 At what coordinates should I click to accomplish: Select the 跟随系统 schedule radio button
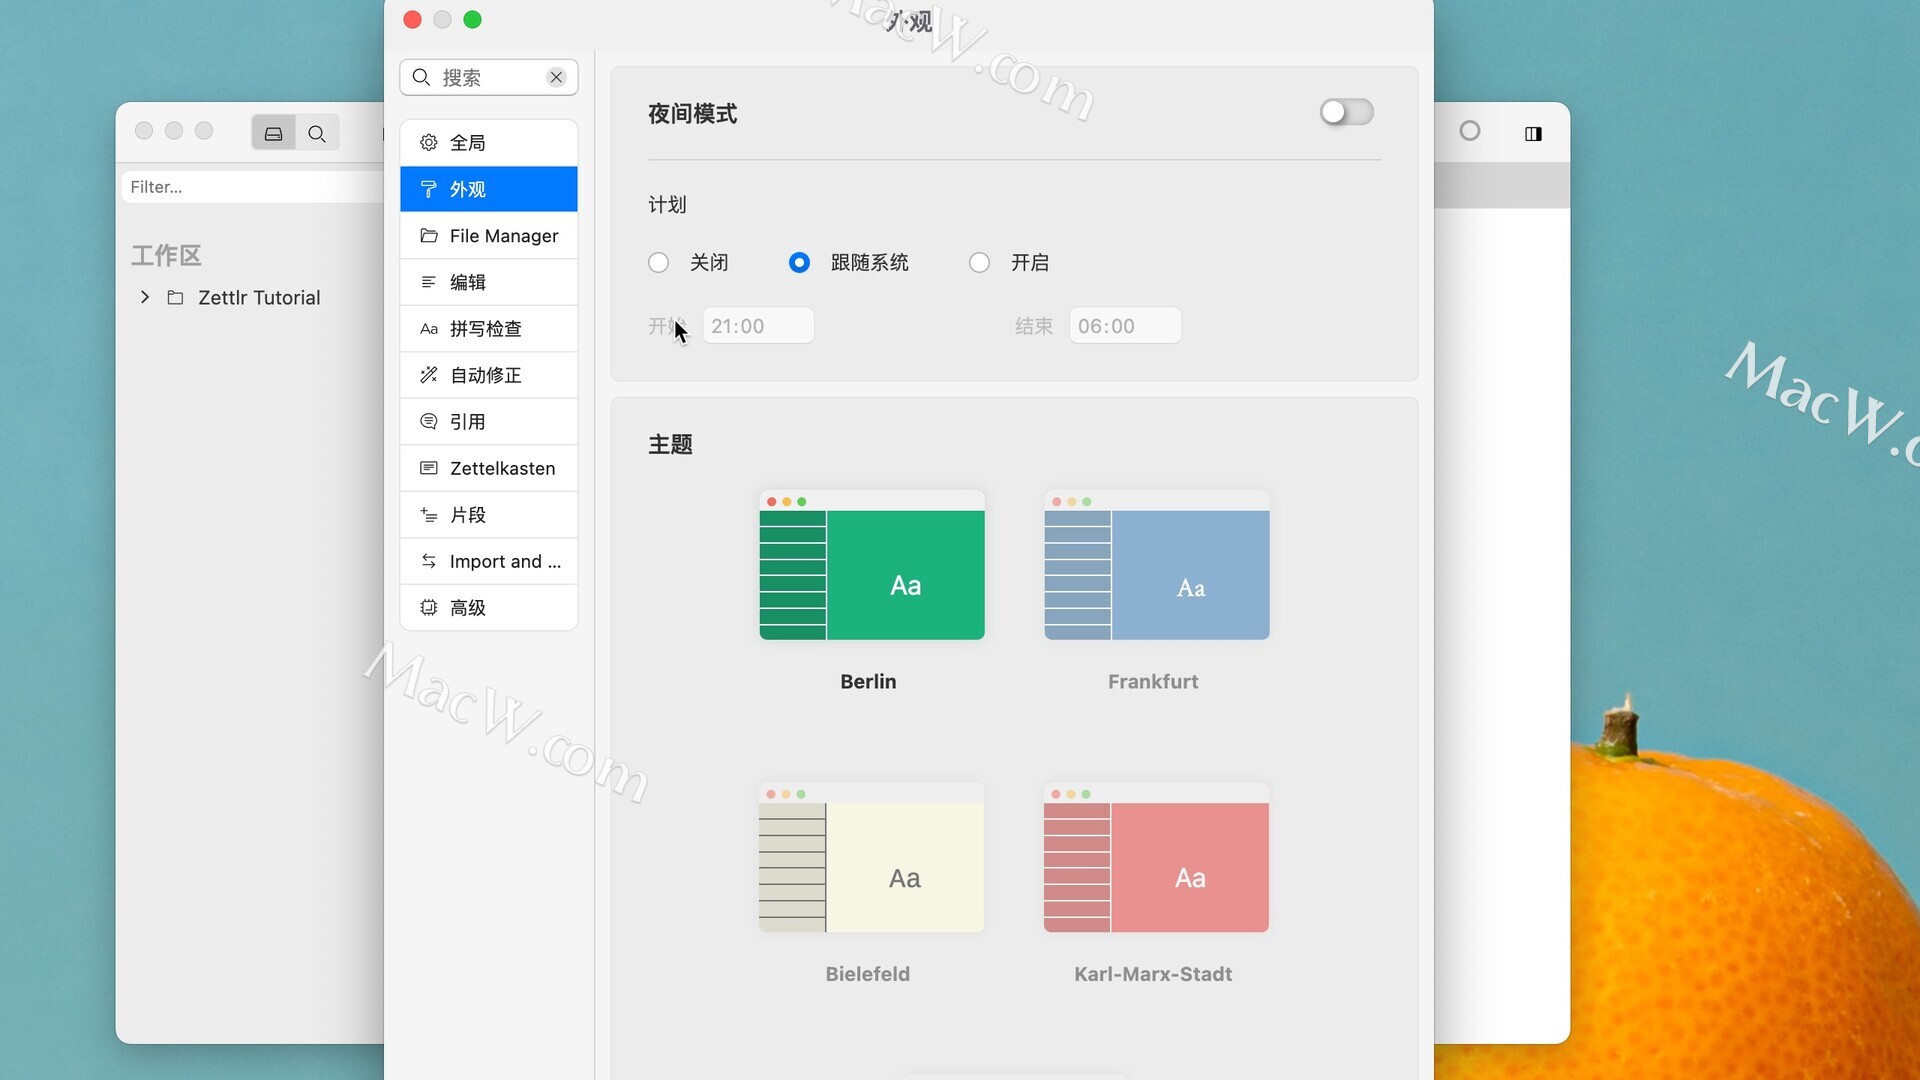point(799,263)
